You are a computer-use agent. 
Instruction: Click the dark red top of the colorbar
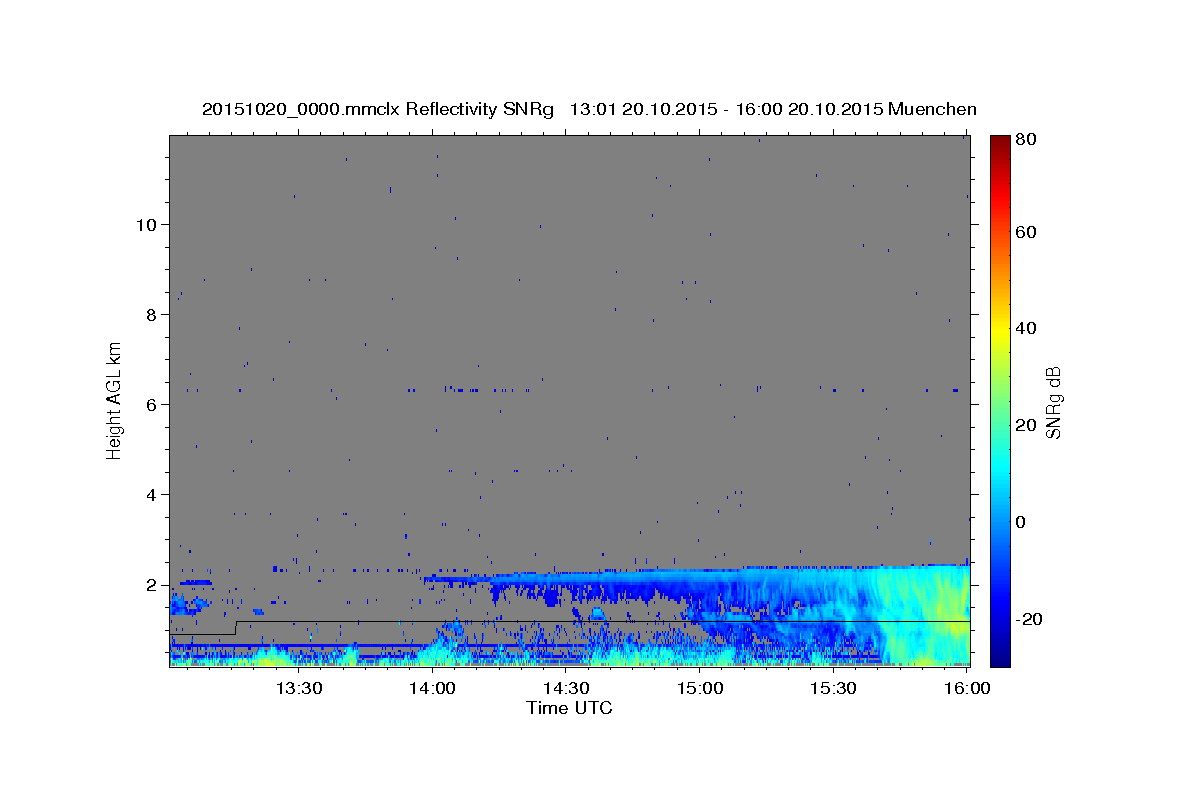click(x=1000, y=143)
